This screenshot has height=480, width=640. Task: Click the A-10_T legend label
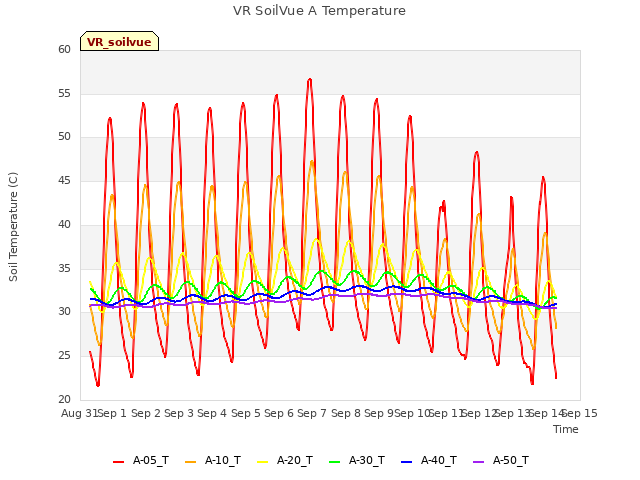click(222, 460)
